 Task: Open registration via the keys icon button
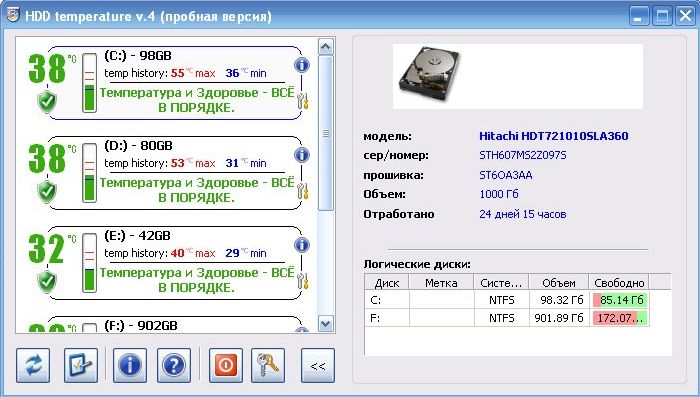coord(268,366)
